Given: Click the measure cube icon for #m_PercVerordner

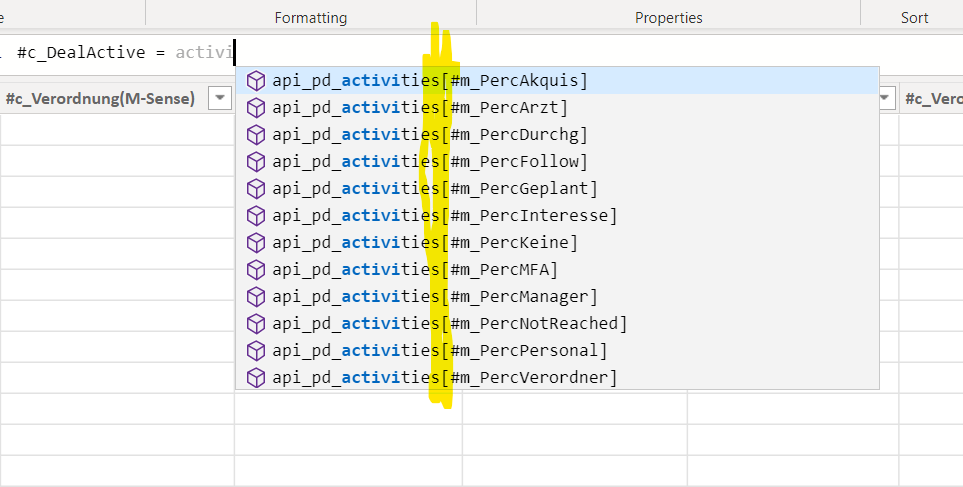Looking at the screenshot, I should coord(255,378).
